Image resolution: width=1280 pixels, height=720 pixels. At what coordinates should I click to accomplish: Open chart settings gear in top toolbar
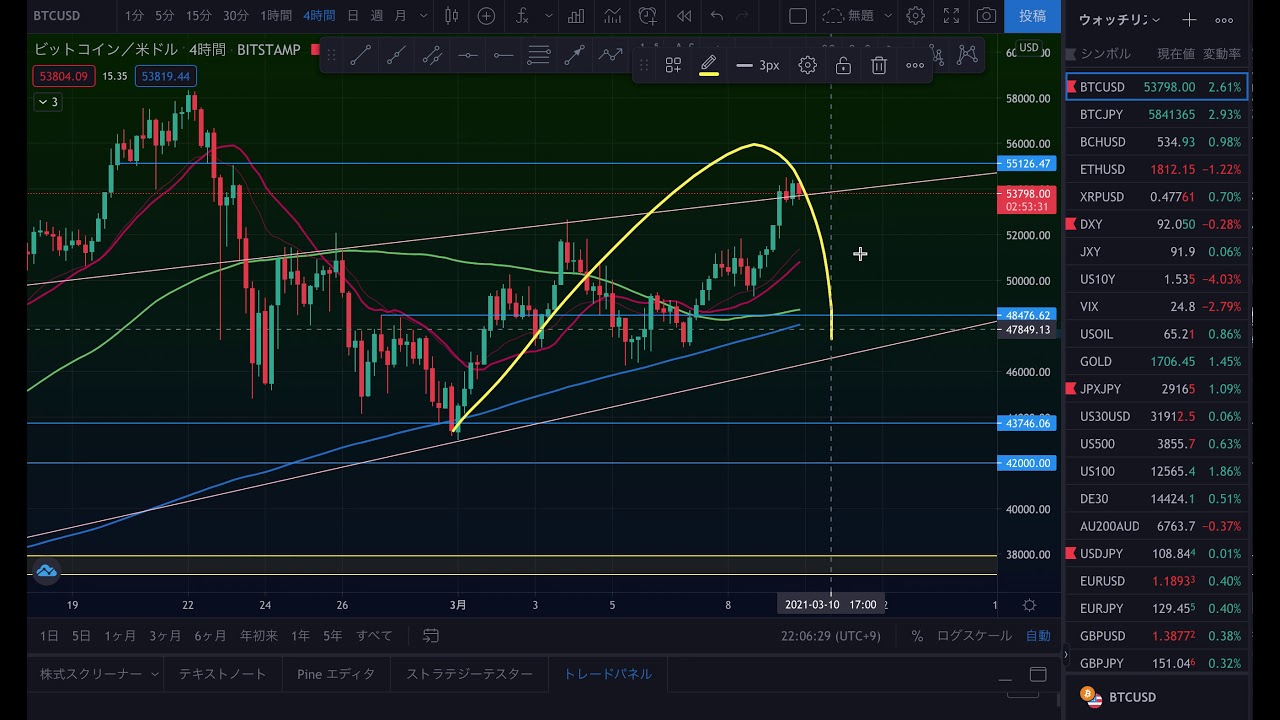click(x=915, y=16)
